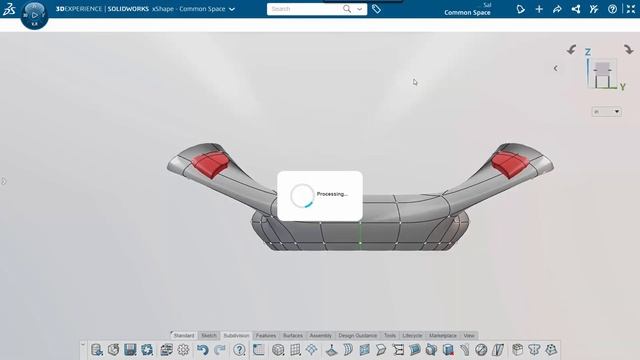Open the header help question mark
This screenshot has height=360, width=640.
[x=612, y=9]
